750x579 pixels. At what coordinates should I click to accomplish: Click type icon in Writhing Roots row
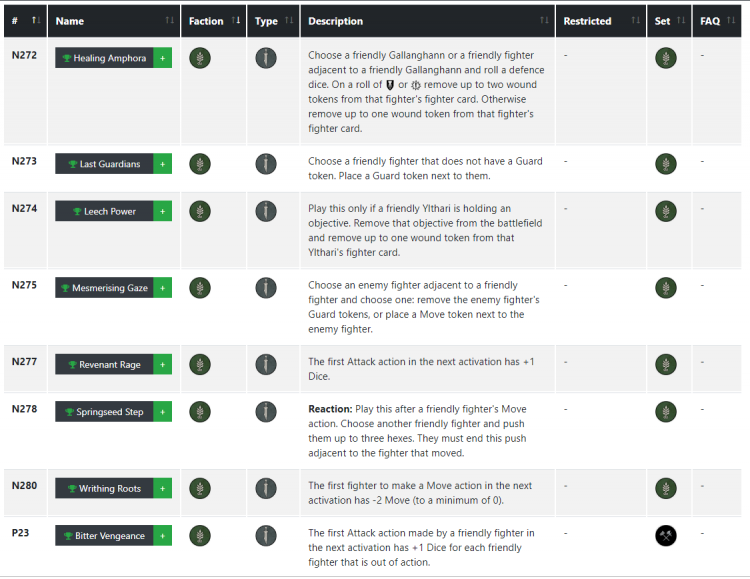[265, 489]
